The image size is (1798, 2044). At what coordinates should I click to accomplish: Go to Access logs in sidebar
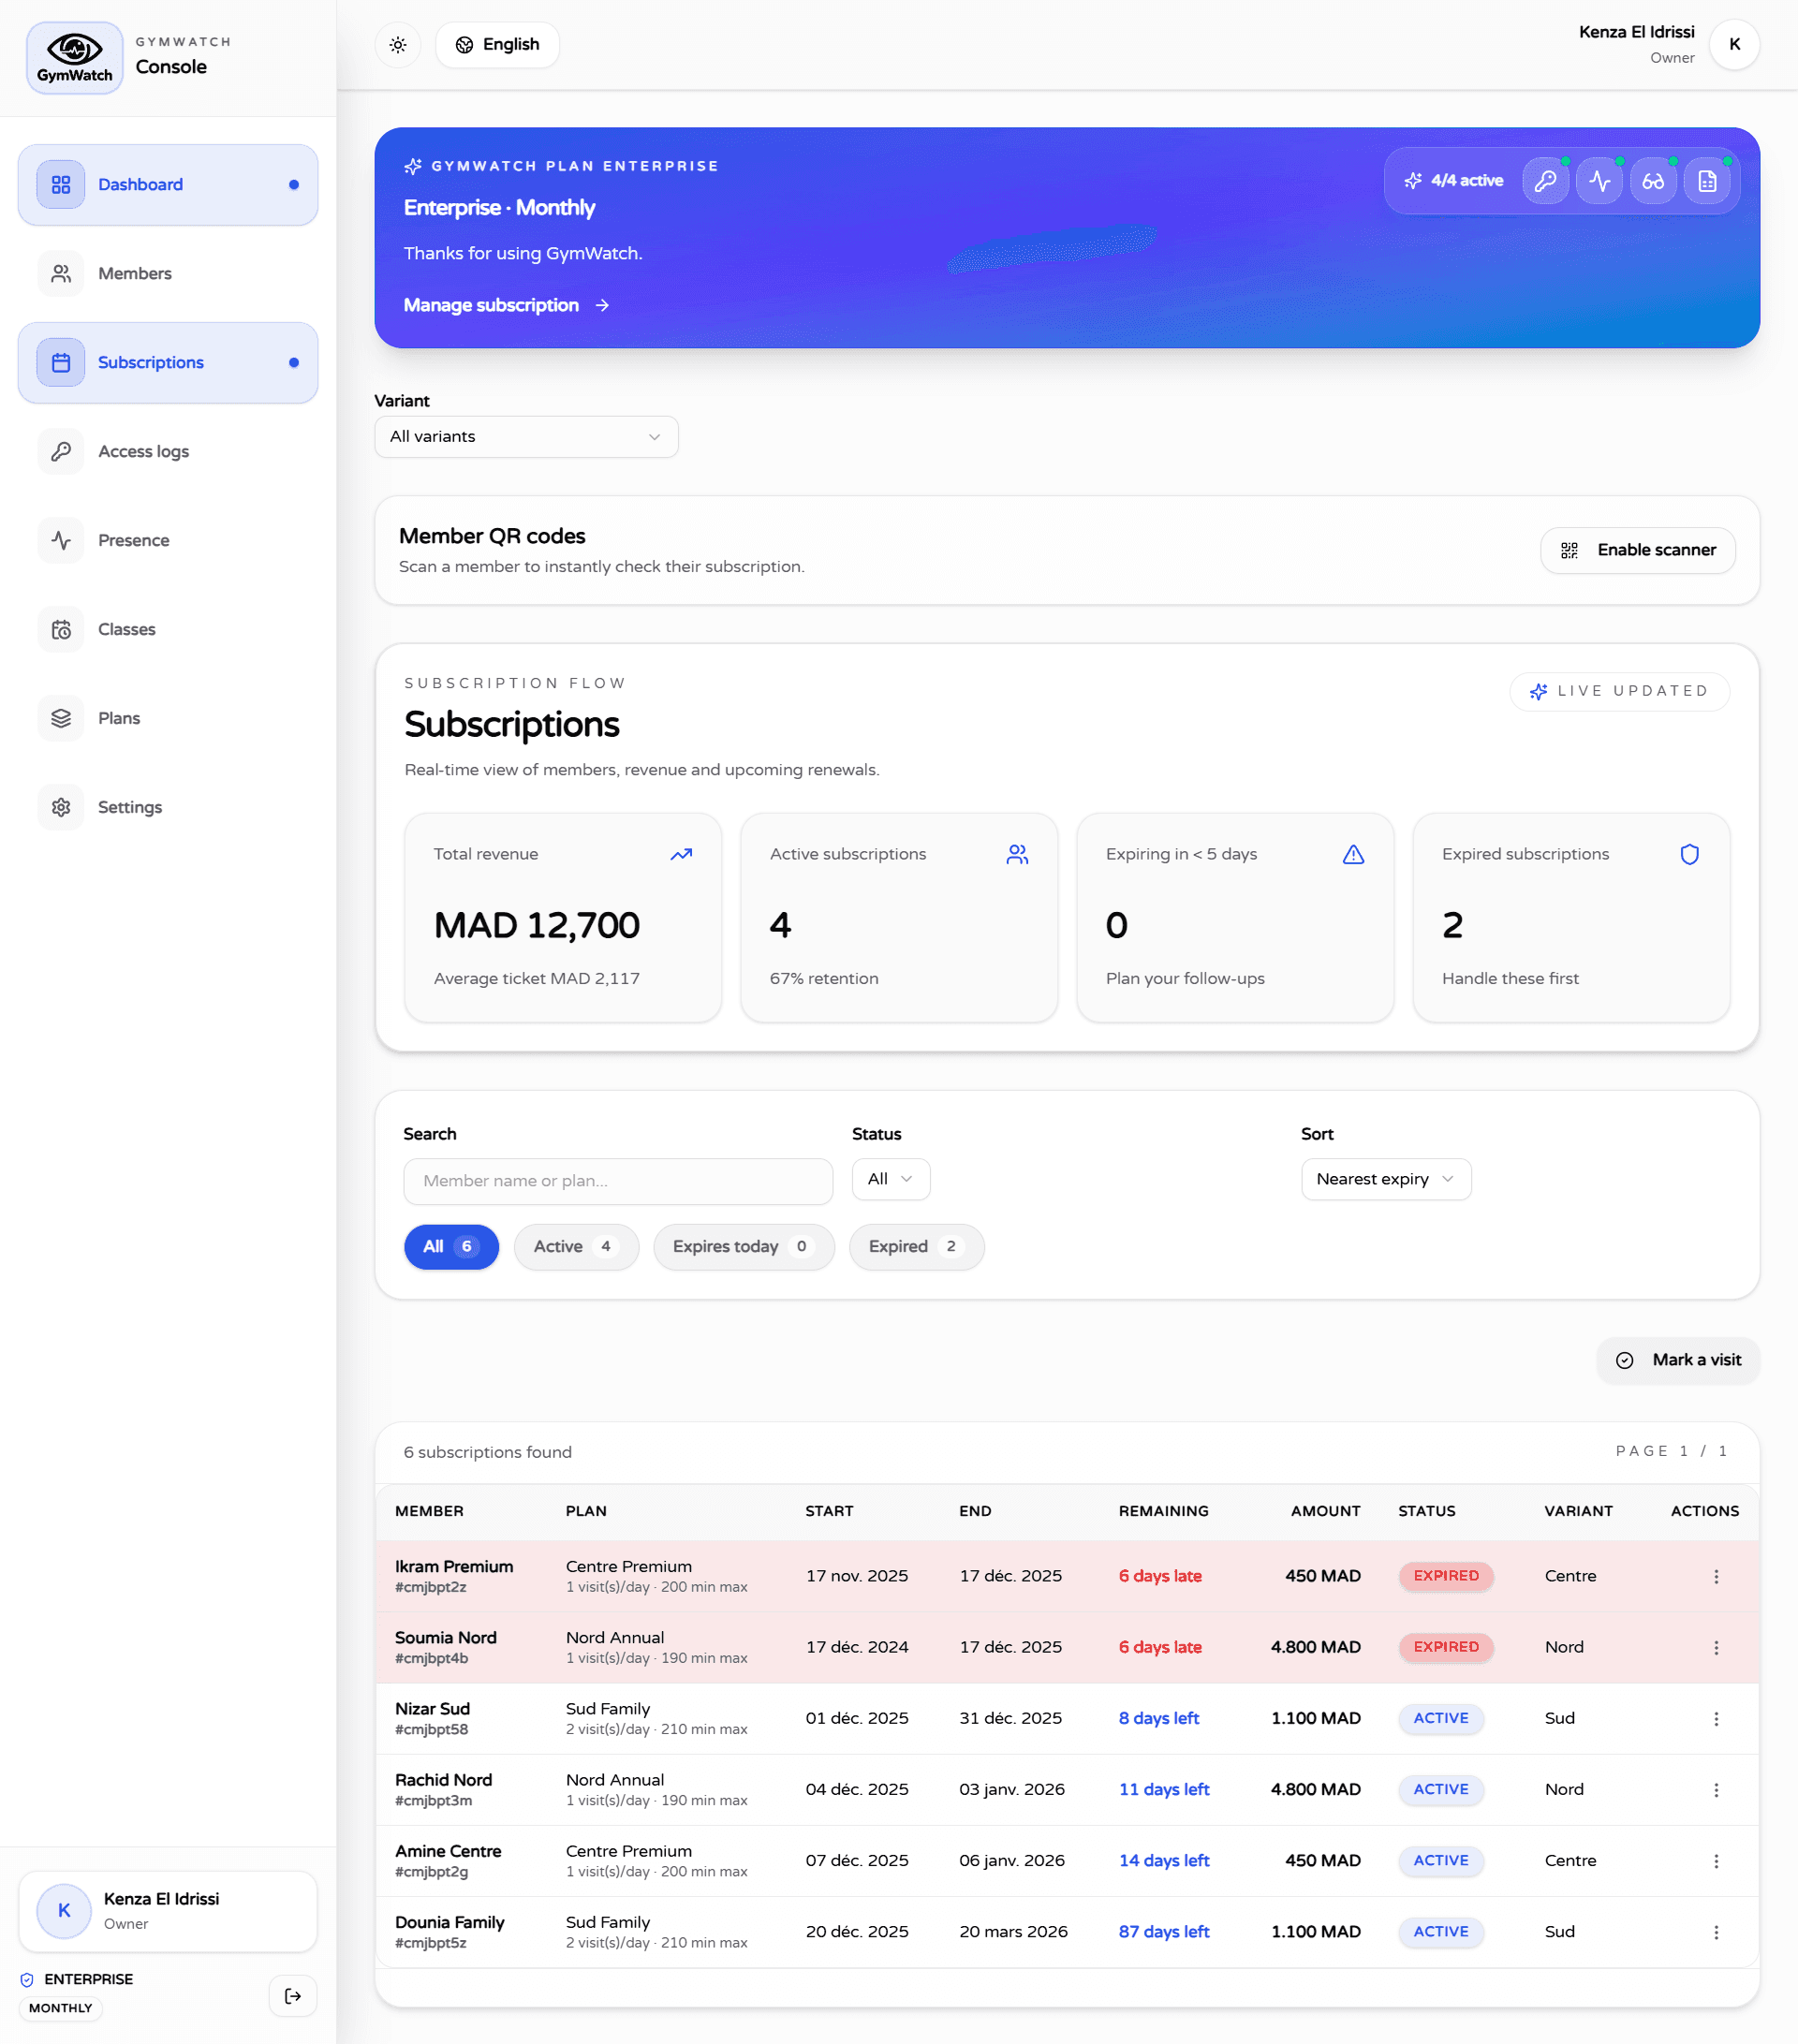point(143,451)
